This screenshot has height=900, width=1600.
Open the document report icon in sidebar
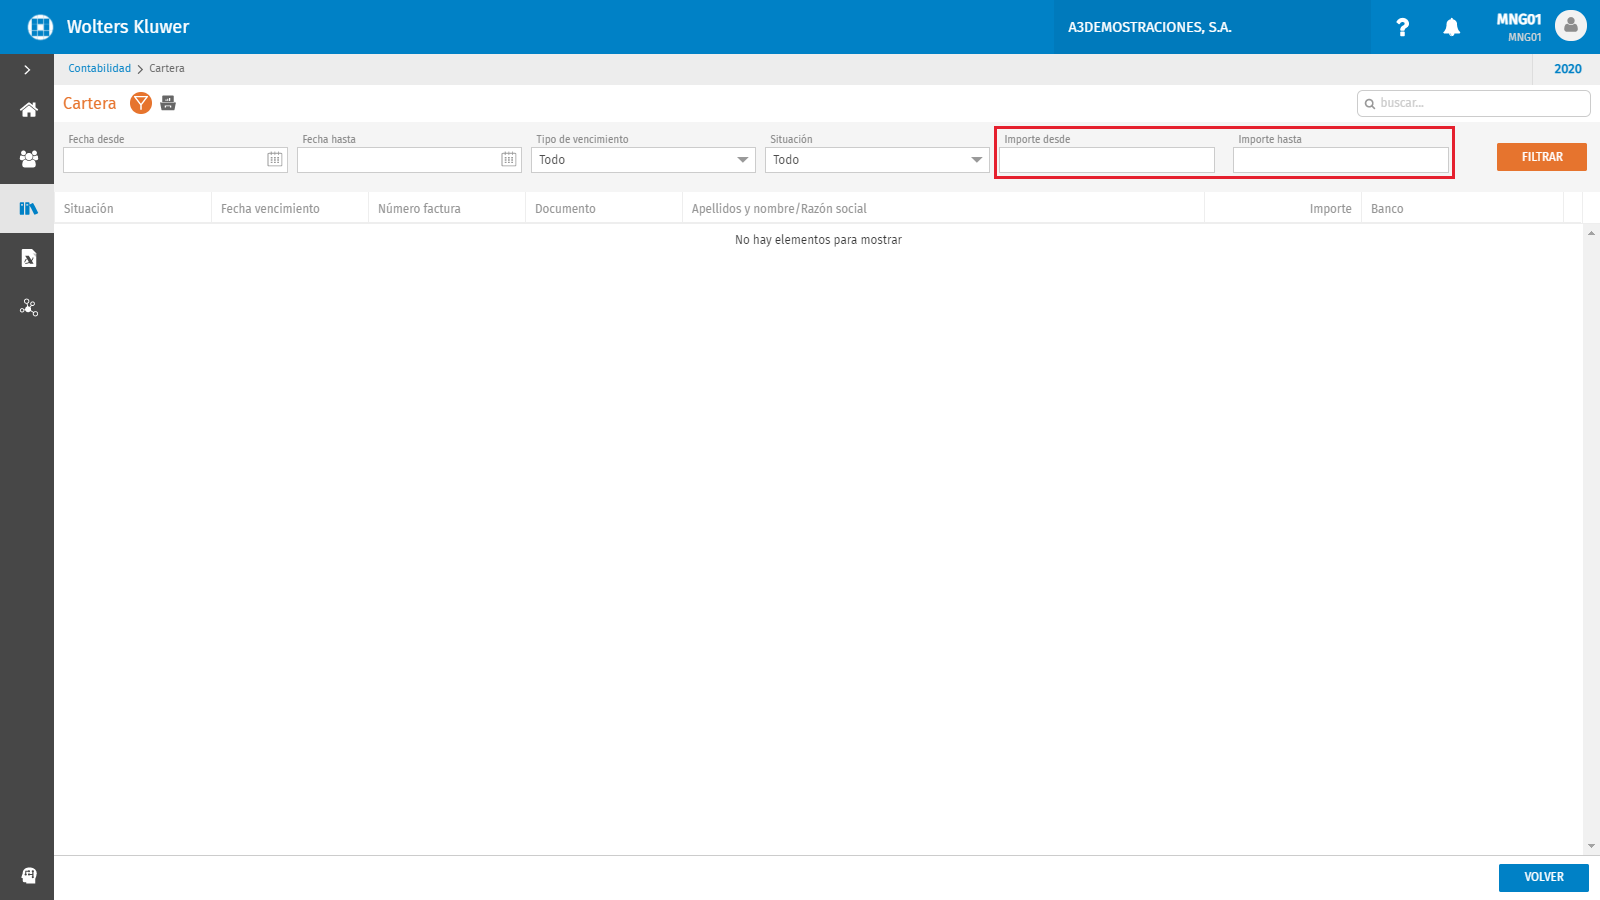tap(28, 258)
